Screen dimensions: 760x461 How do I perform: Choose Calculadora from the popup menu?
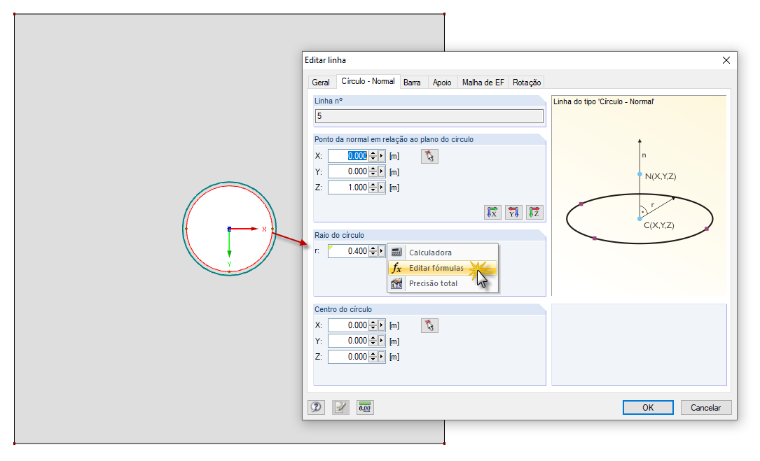click(443, 252)
